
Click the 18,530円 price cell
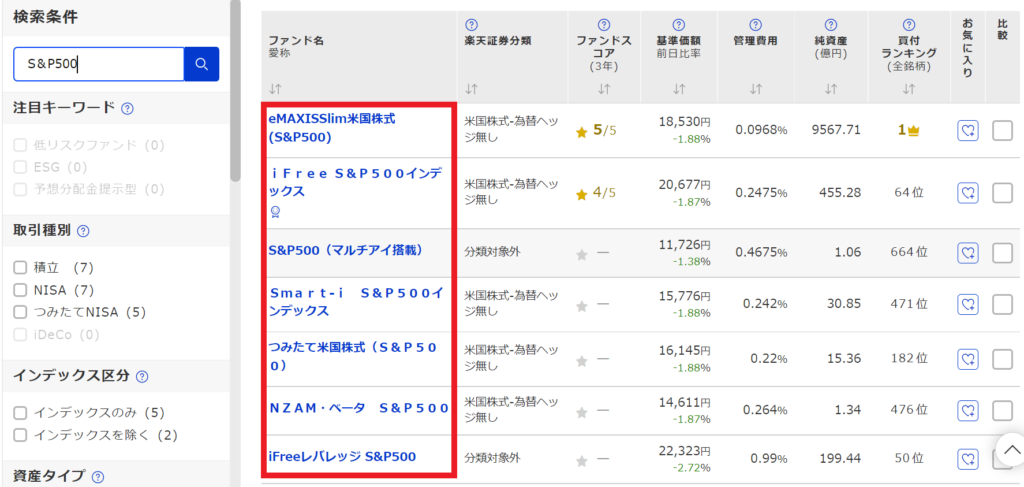coord(684,122)
